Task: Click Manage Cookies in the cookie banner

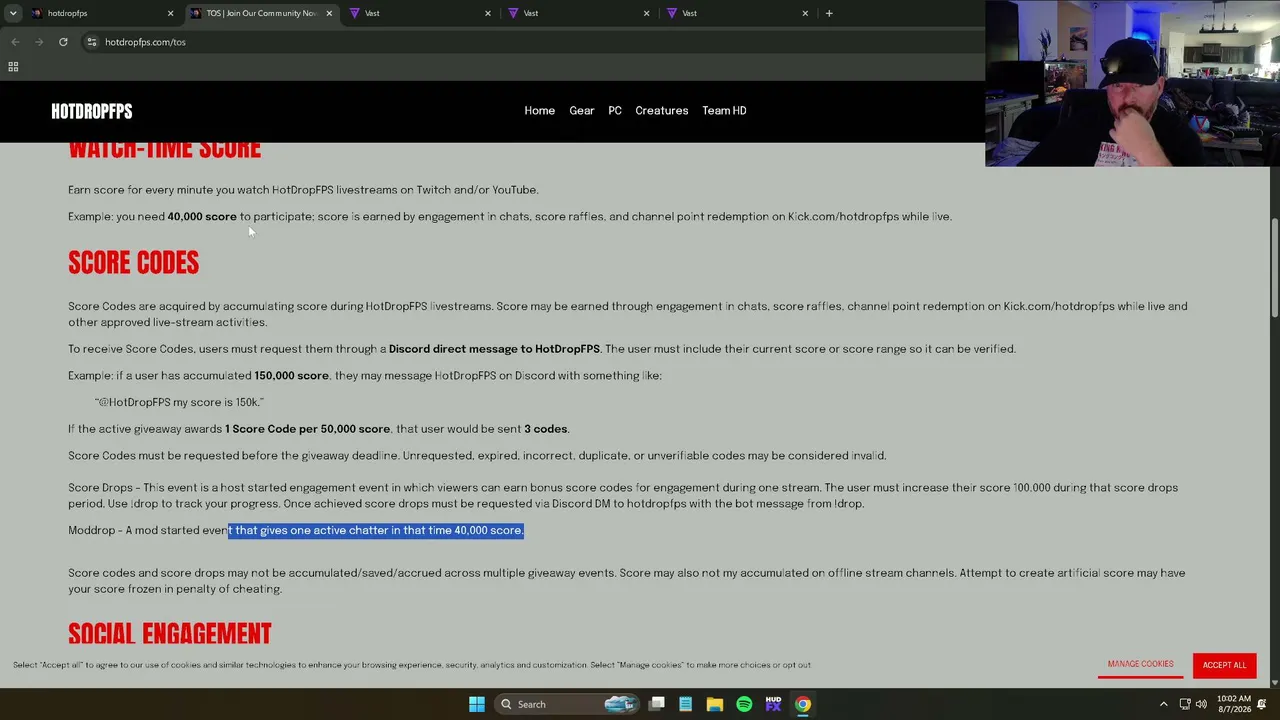Action: [1140, 665]
